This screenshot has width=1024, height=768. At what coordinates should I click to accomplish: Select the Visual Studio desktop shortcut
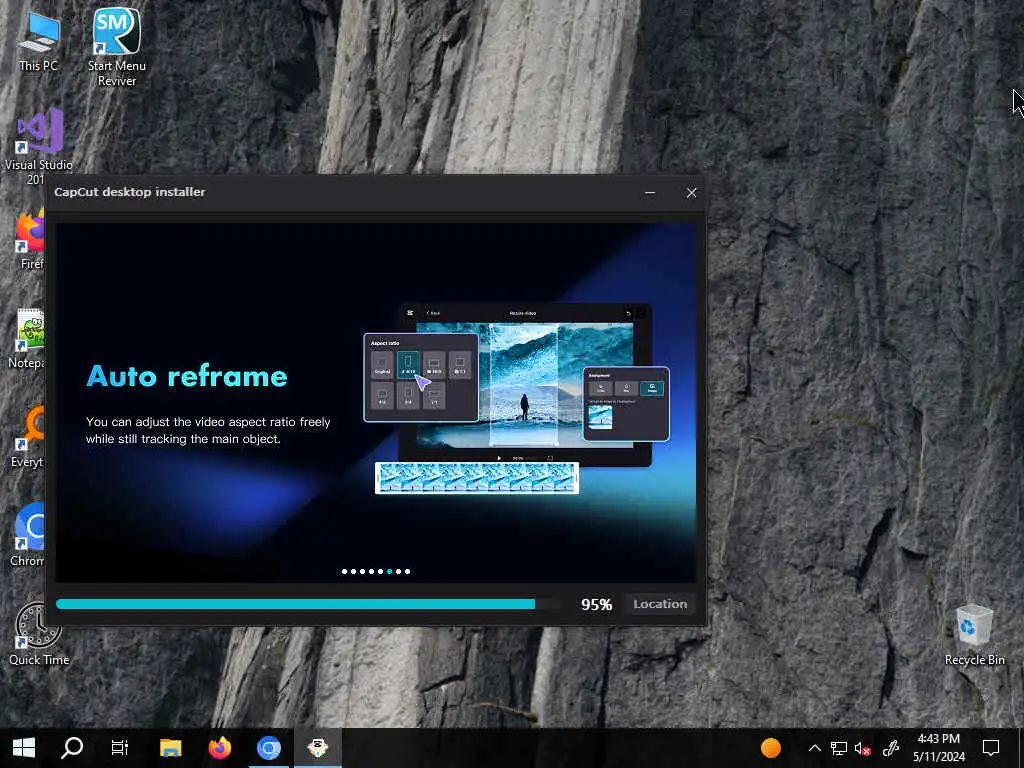(39, 145)
